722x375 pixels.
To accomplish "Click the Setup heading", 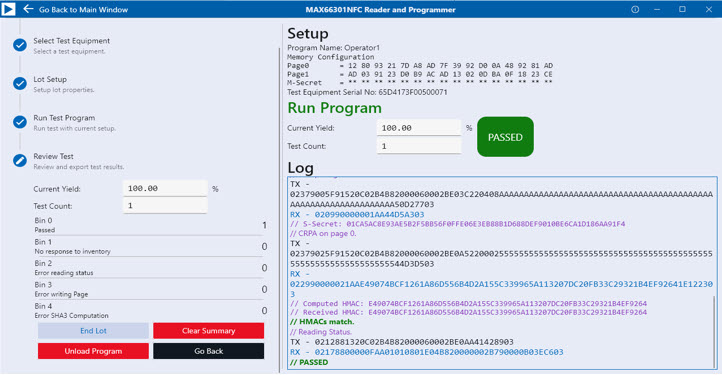I will (x=308, y=34).
